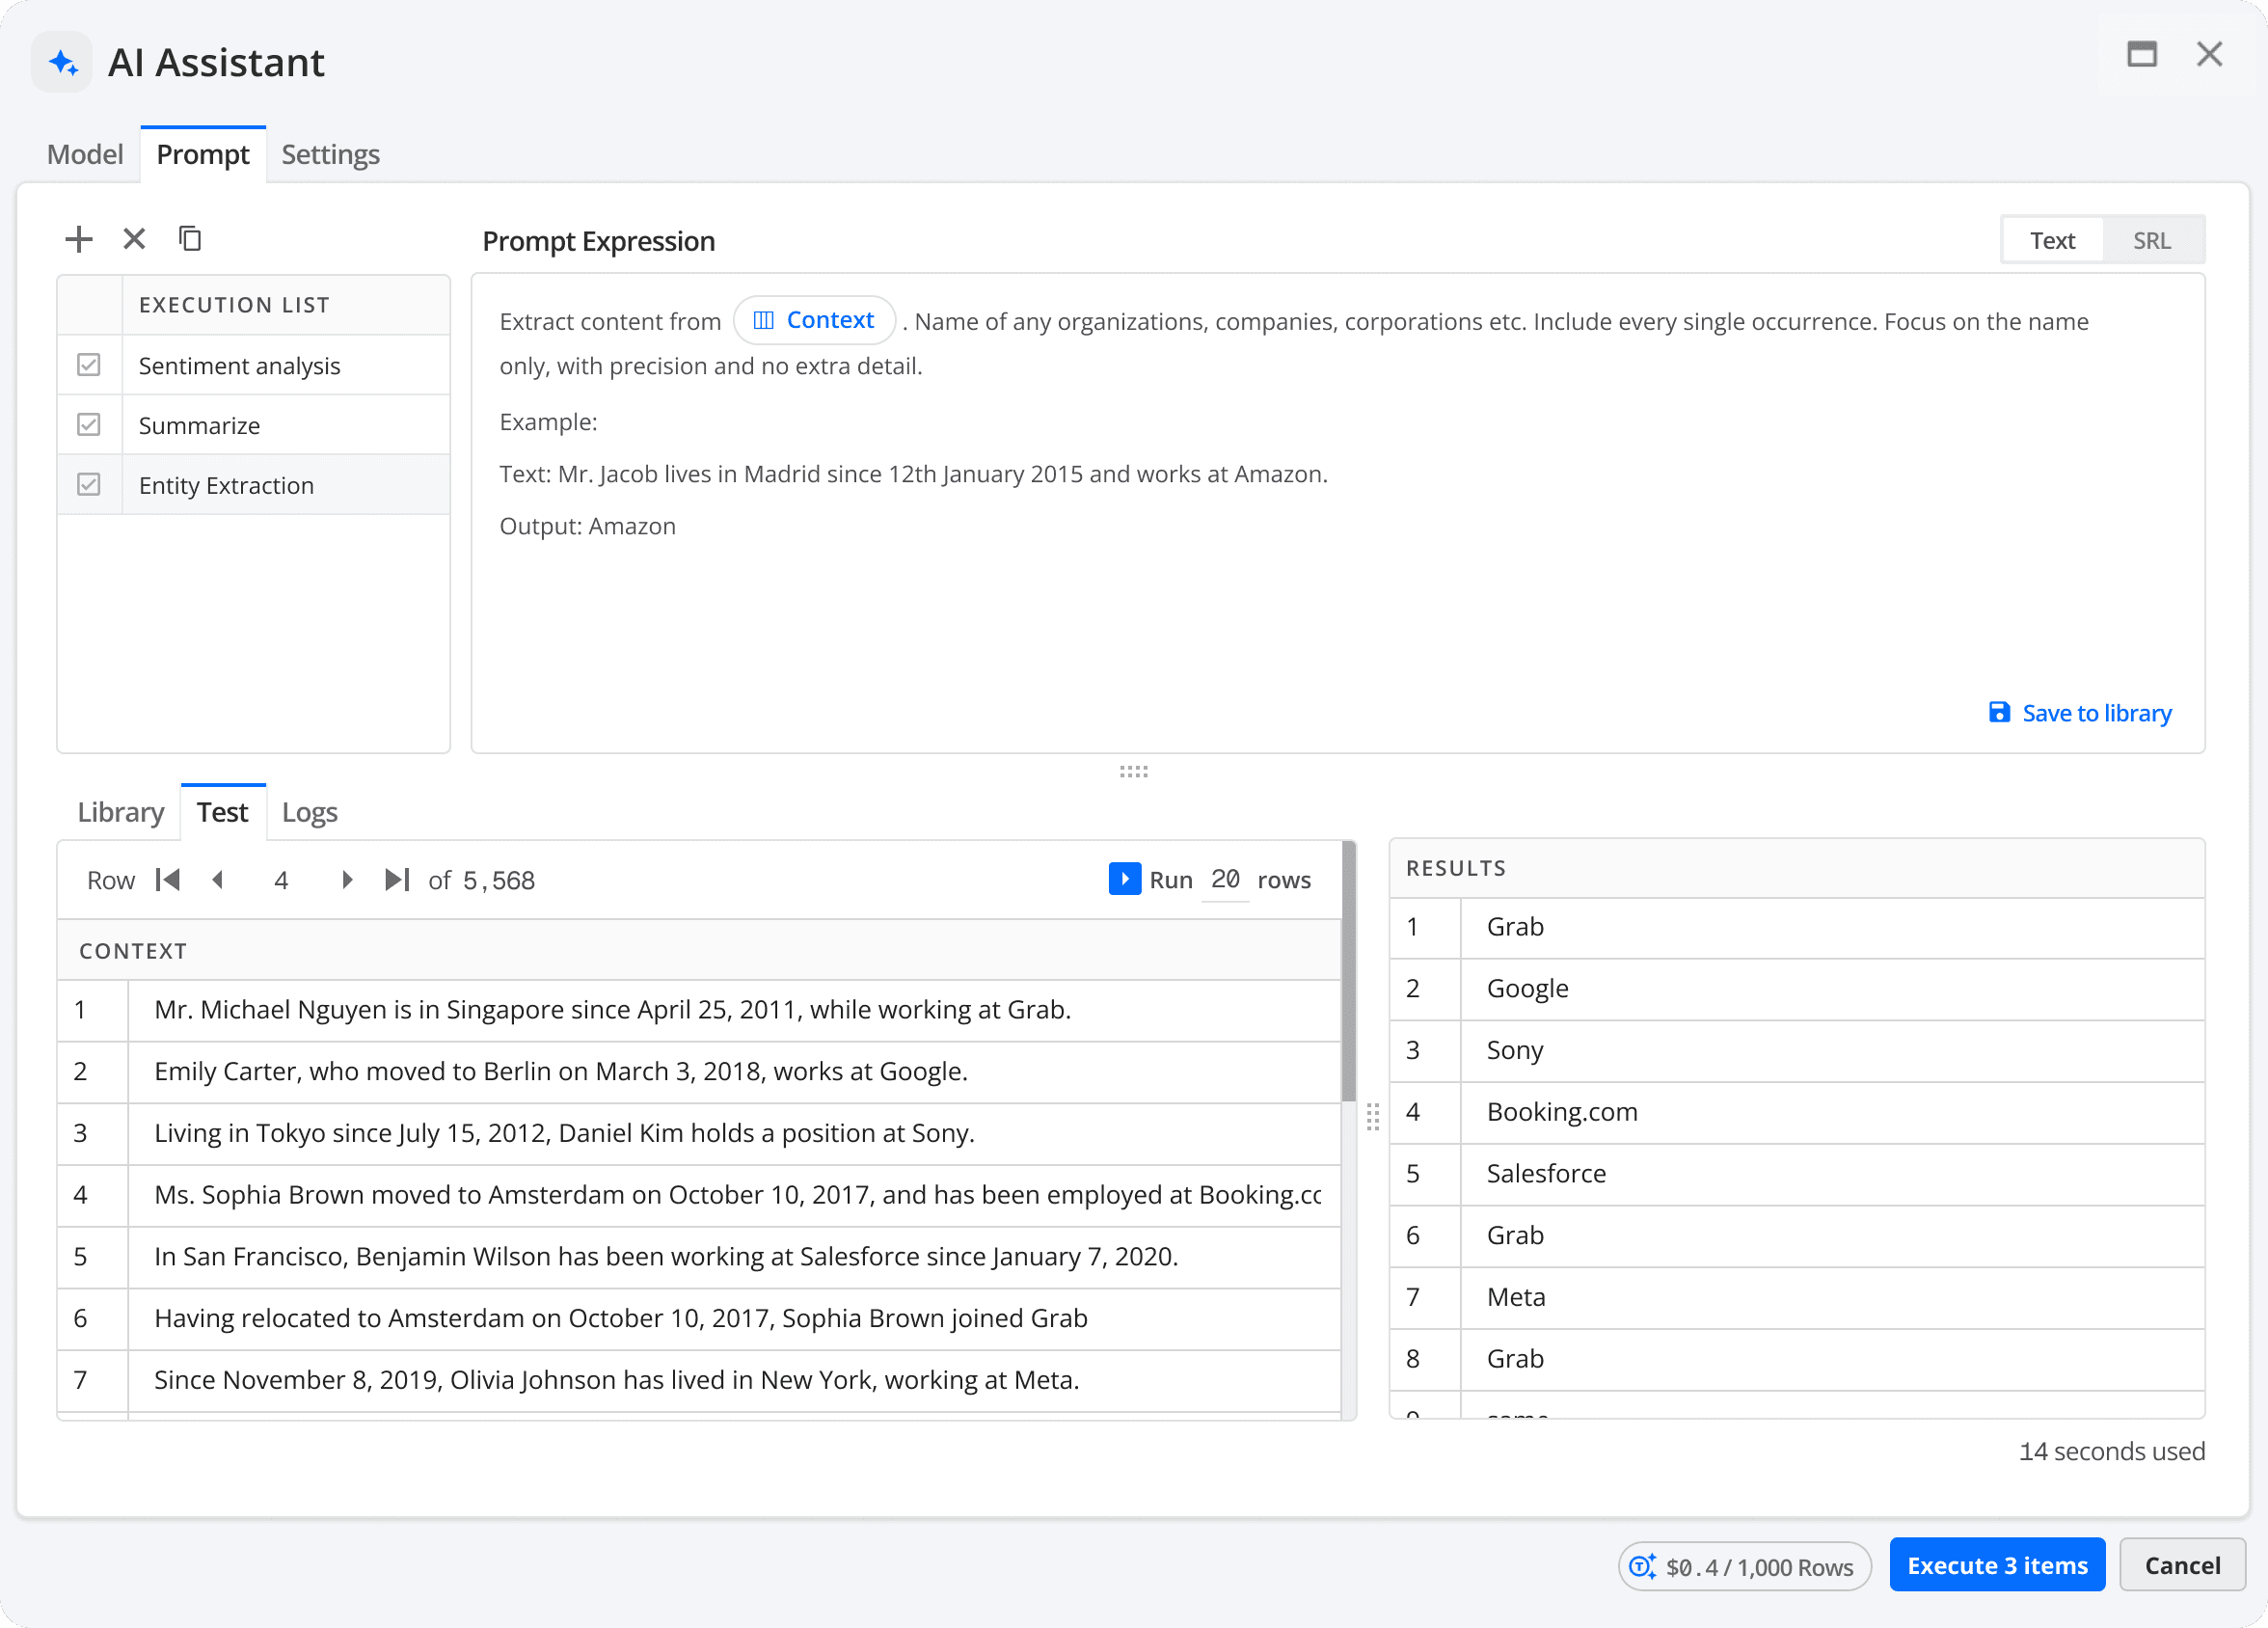Switch to the Logs tab
The height and width of the screenshot is (1628, 2268).
tap(309, 812)
